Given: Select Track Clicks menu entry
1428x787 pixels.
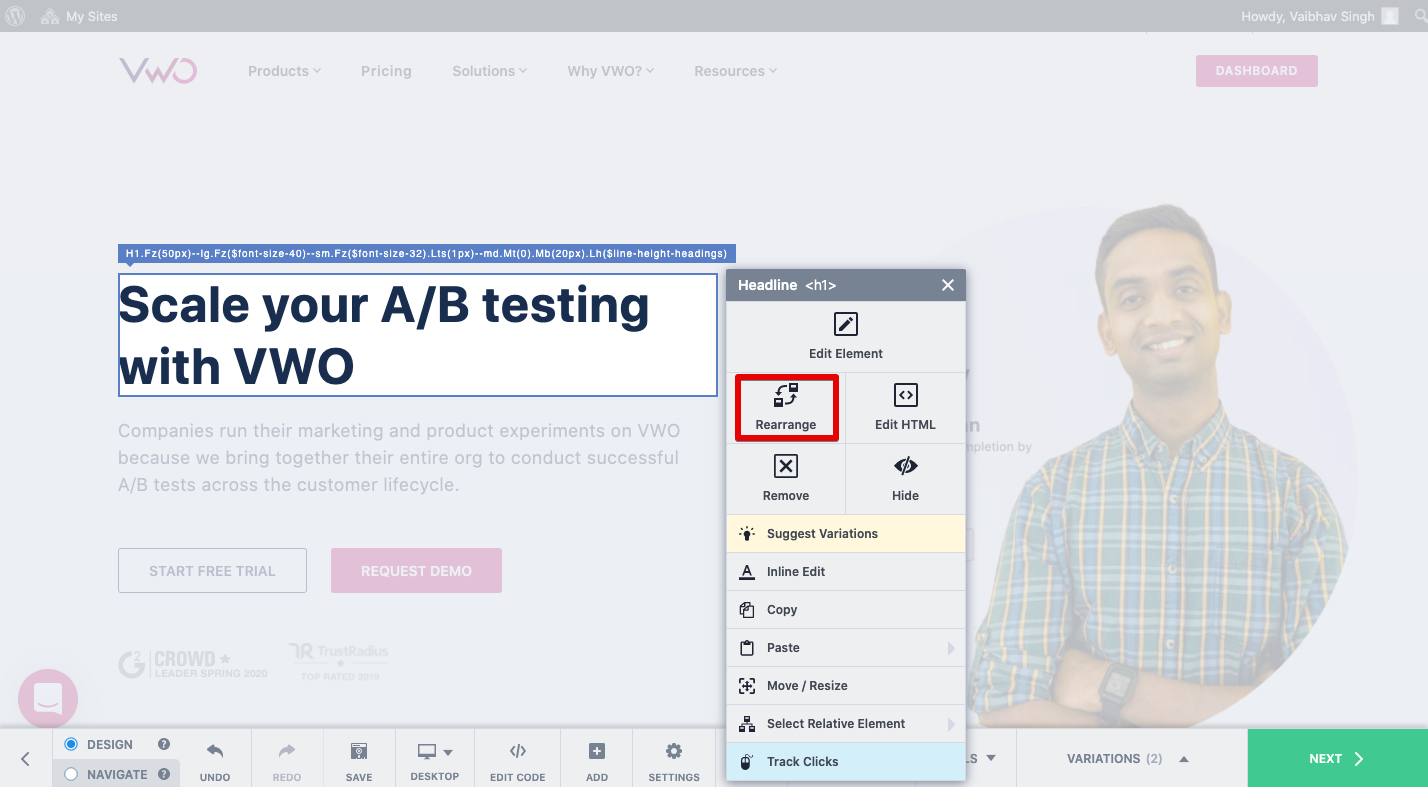Looking at the screenshot, I should tap(845, 762).
